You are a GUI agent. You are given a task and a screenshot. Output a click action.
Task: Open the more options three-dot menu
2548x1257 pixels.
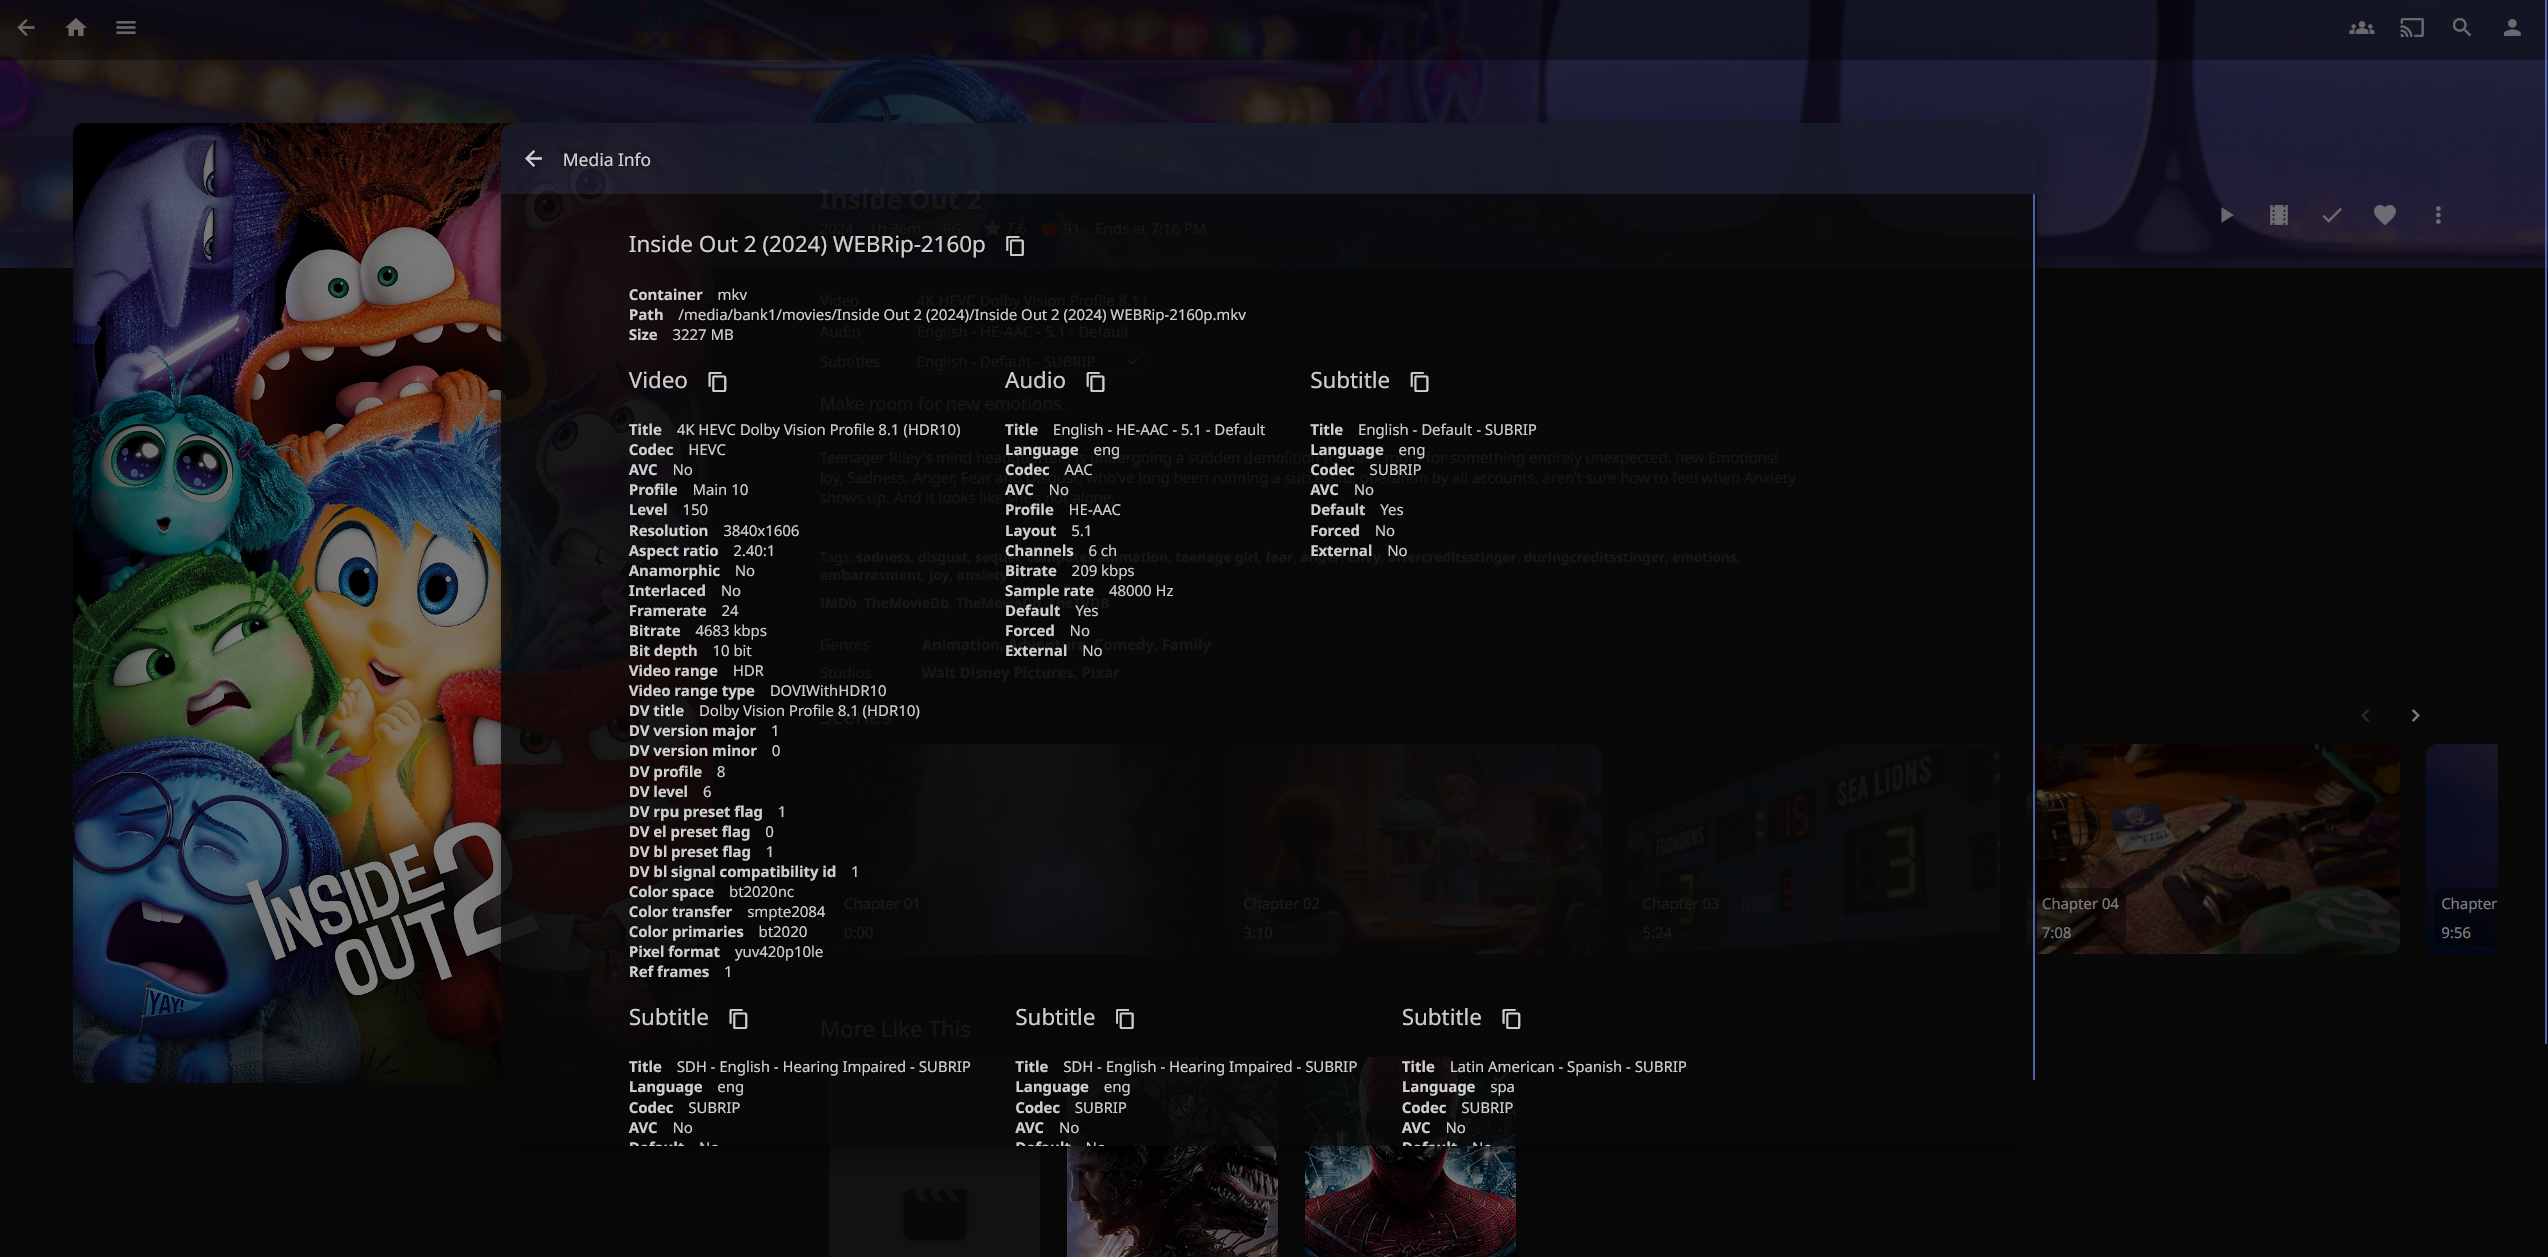click(x=2438, y=215)
